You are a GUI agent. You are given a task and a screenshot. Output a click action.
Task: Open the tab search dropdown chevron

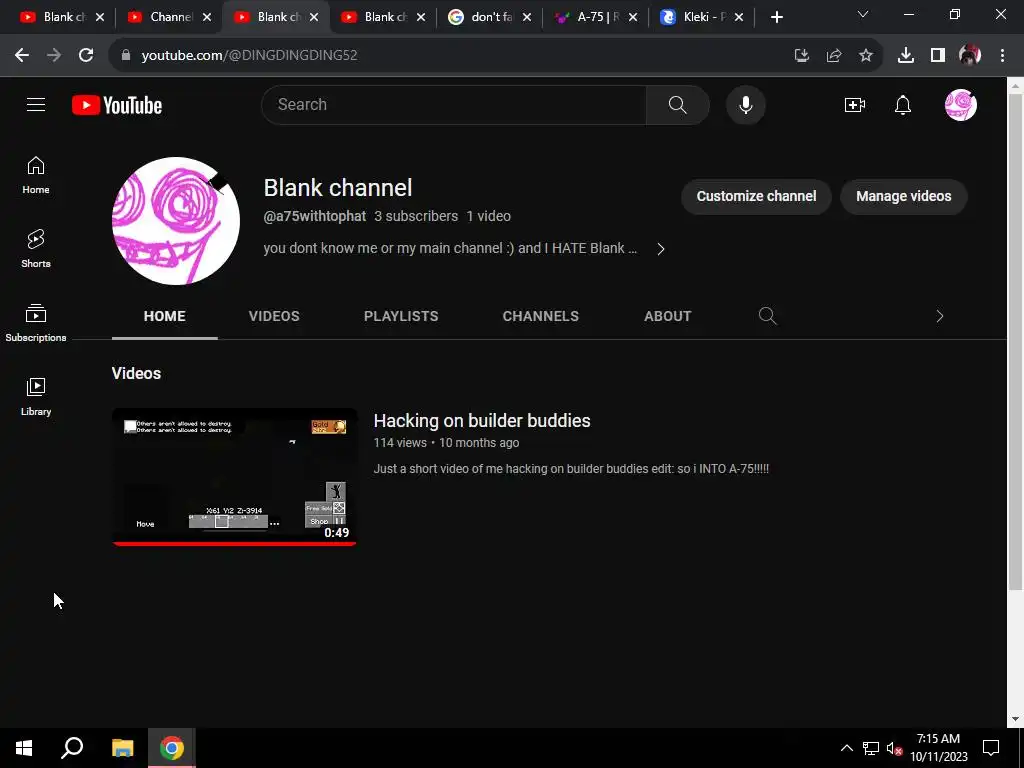click(863, 14)
